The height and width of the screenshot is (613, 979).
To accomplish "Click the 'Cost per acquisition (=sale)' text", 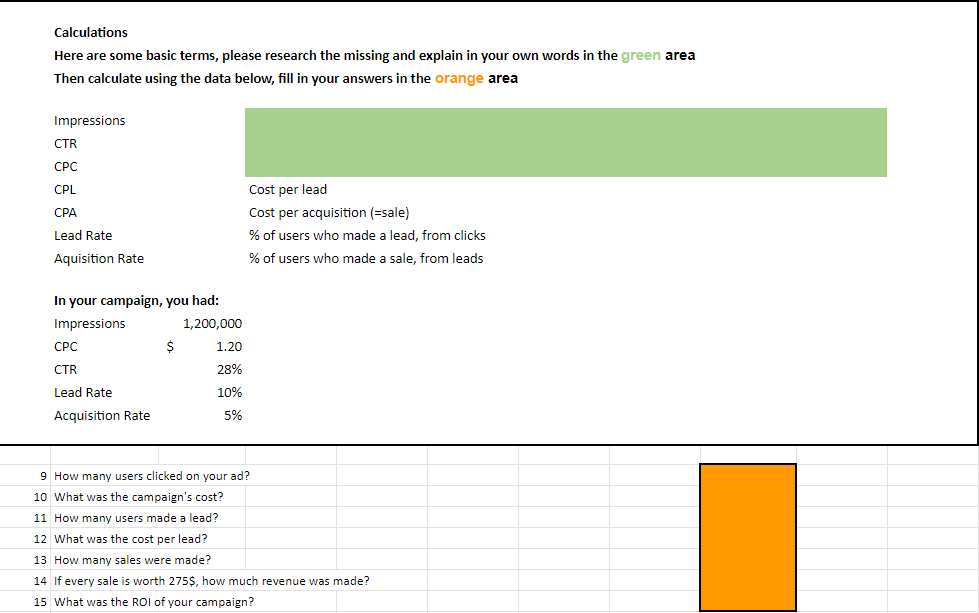I will [x=329, y=213].
